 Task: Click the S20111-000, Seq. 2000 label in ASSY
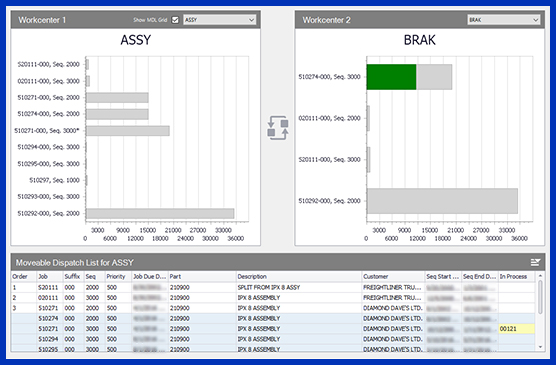coord(49,64)
